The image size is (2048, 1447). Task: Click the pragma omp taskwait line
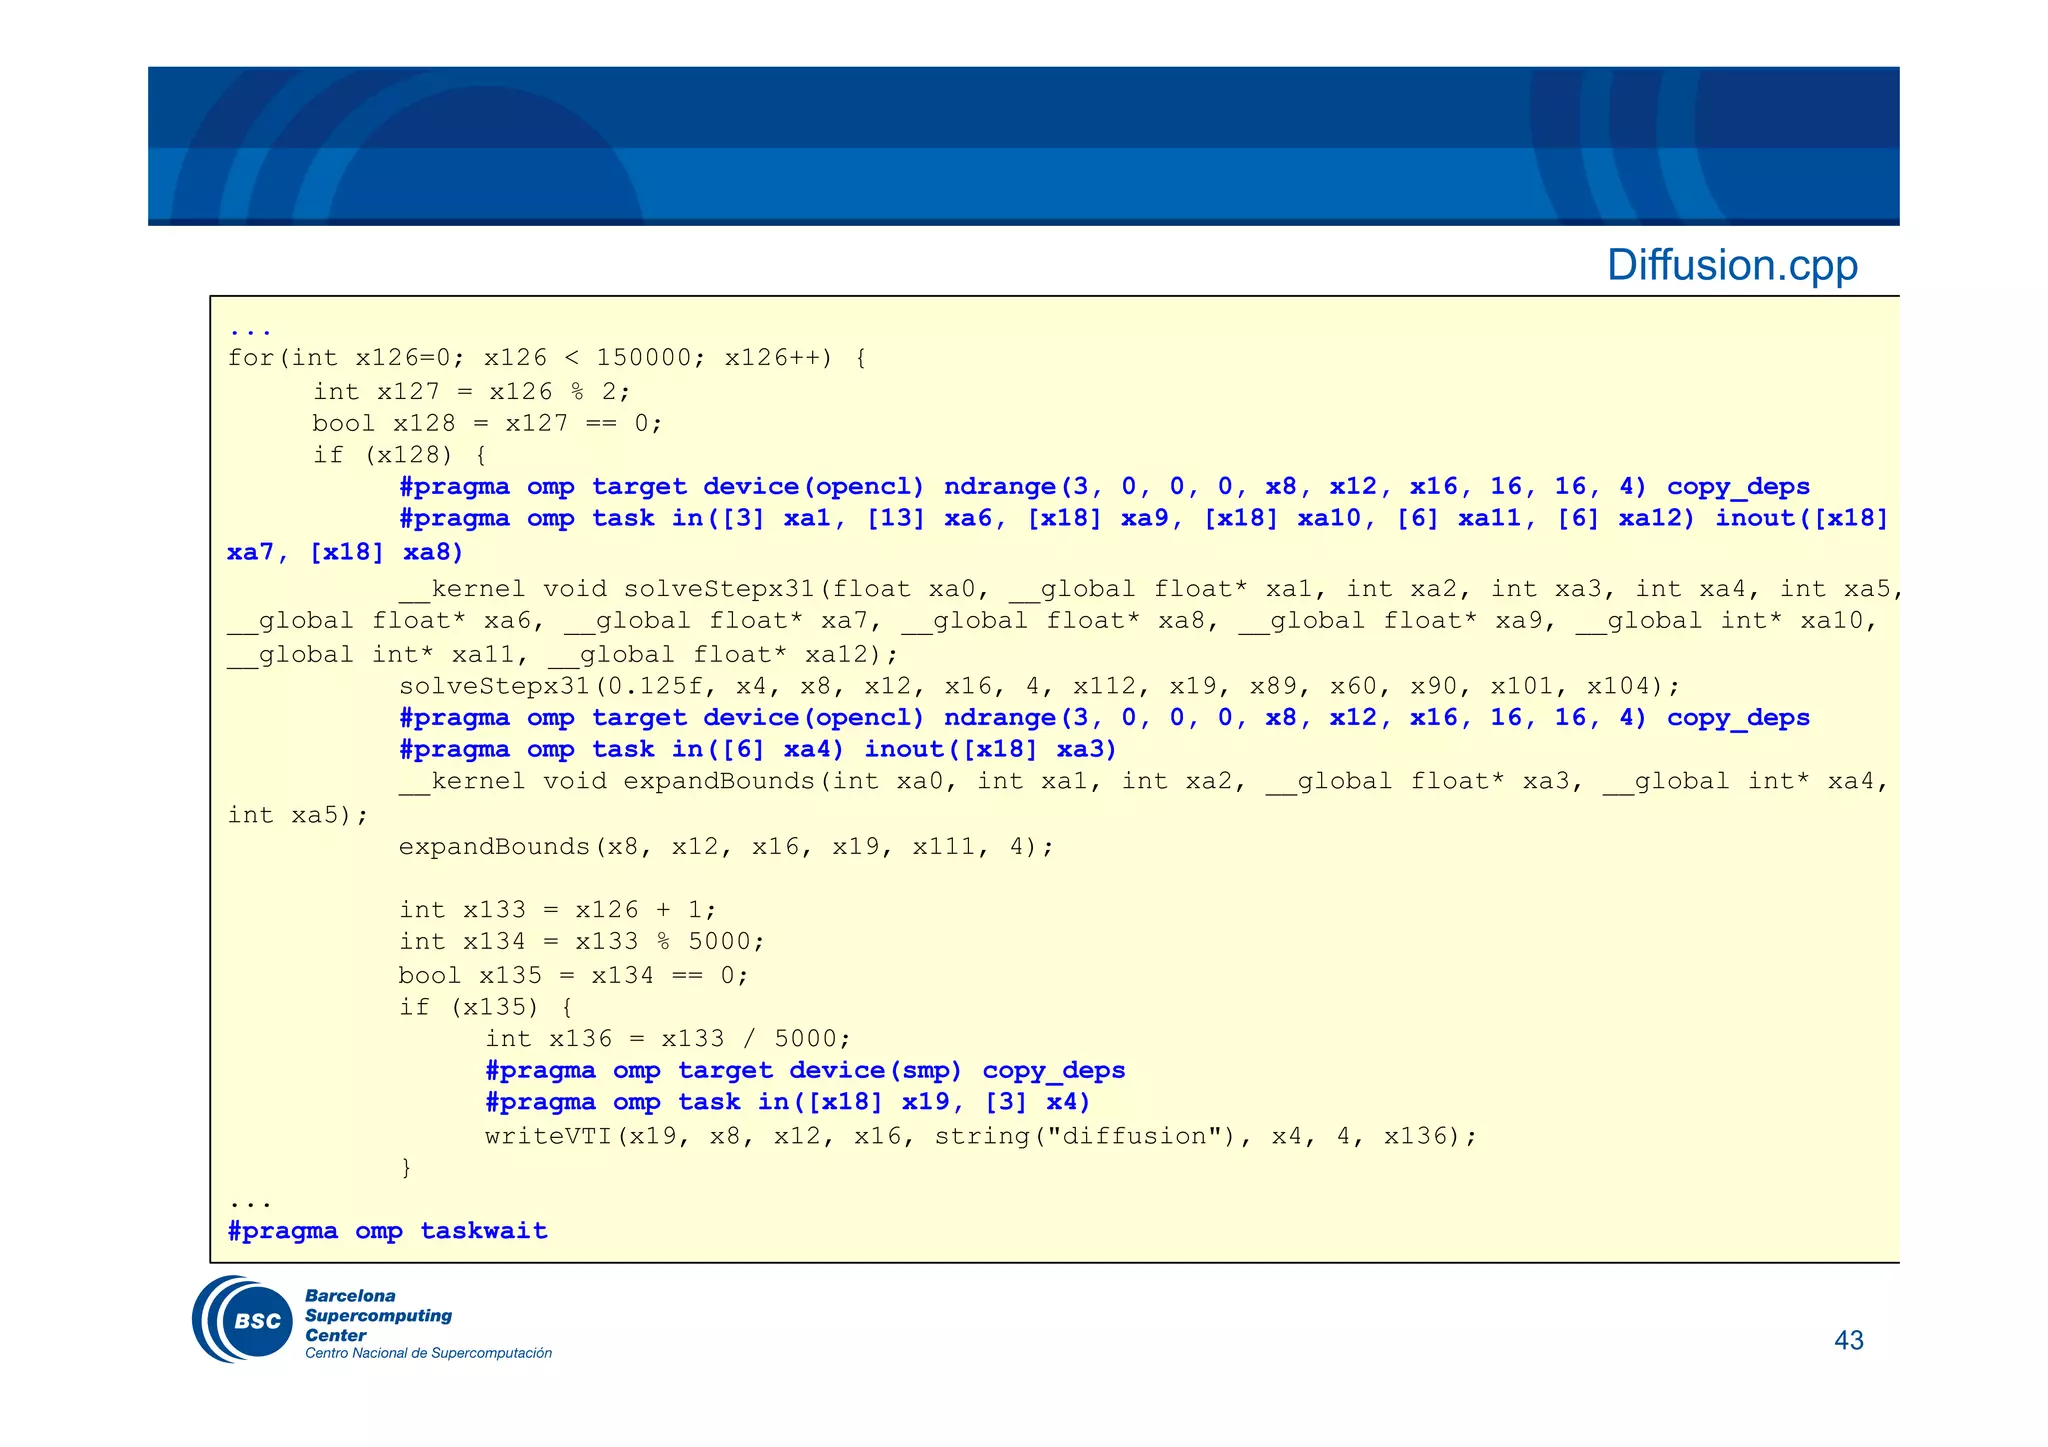(388, 1231)
